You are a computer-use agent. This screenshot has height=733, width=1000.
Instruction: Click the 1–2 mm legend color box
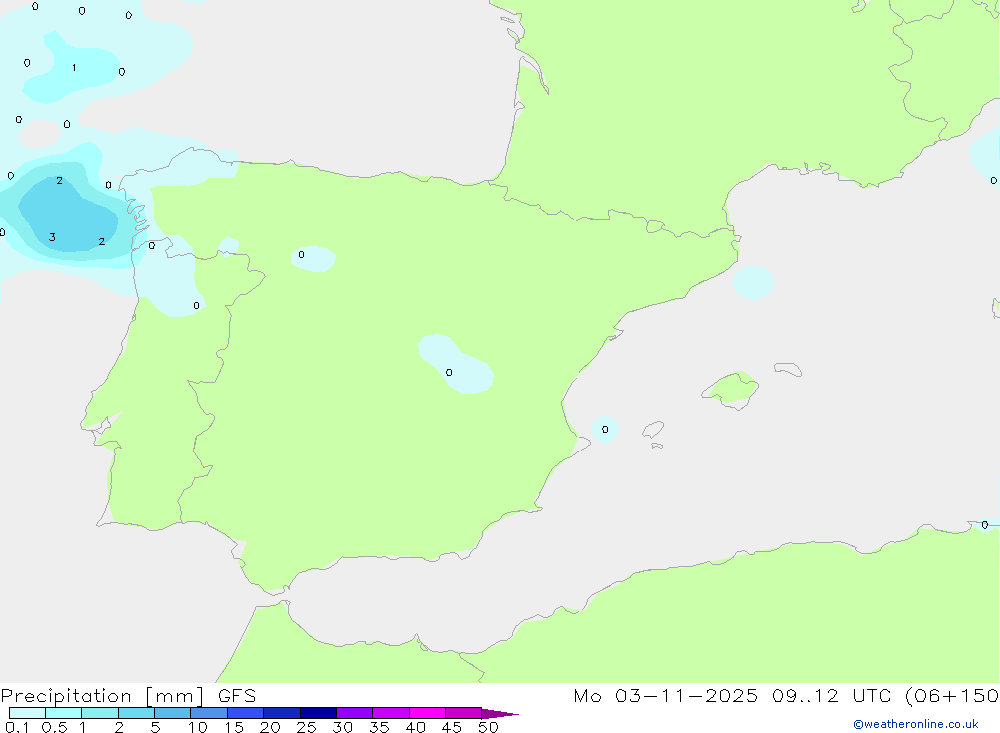click(99, 713)
